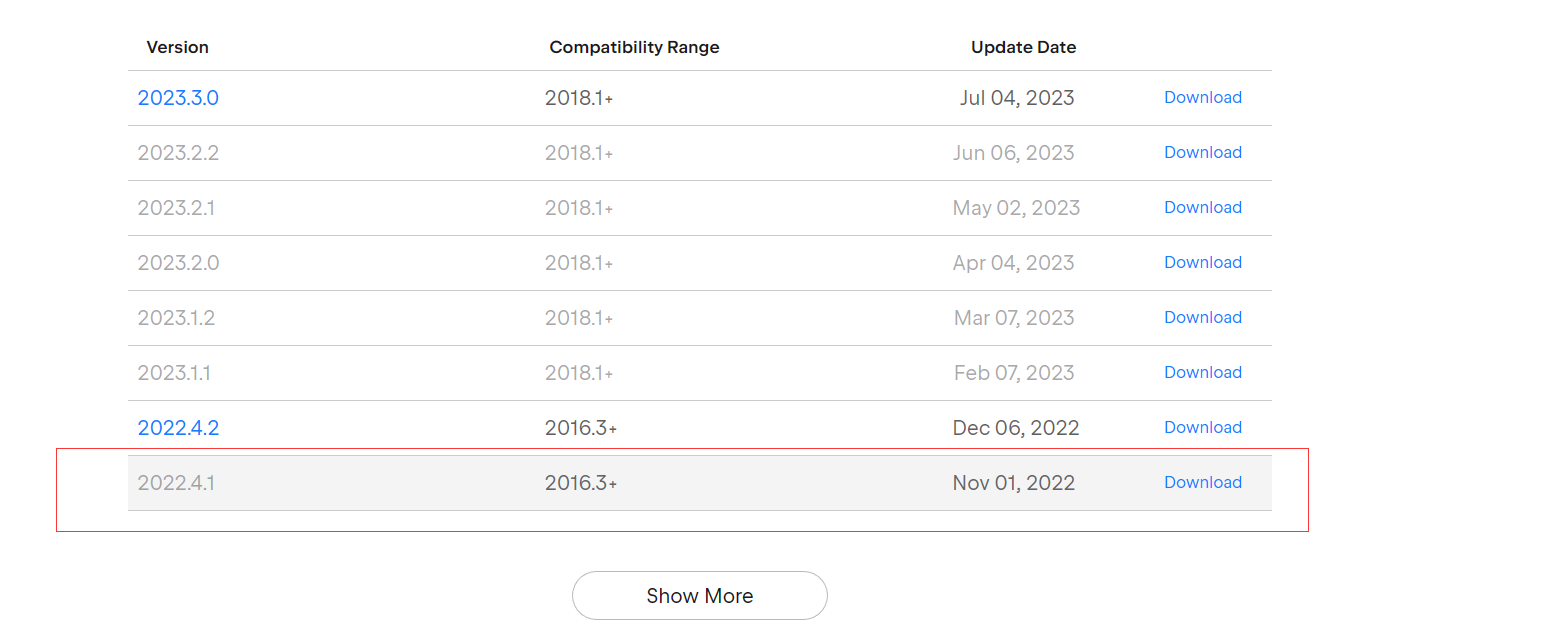Screen dimensions: 1559x624
Task: Click the Show More button
Action: [x=699, y=596]
